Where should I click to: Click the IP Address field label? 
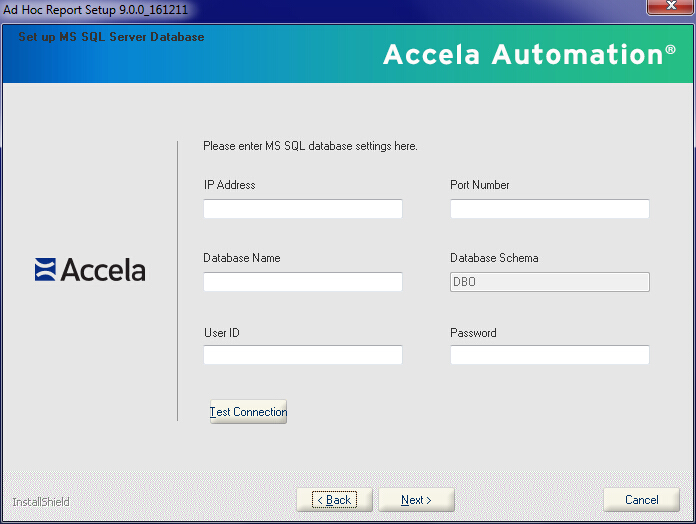pyautogui.click(x=229, y=185)
